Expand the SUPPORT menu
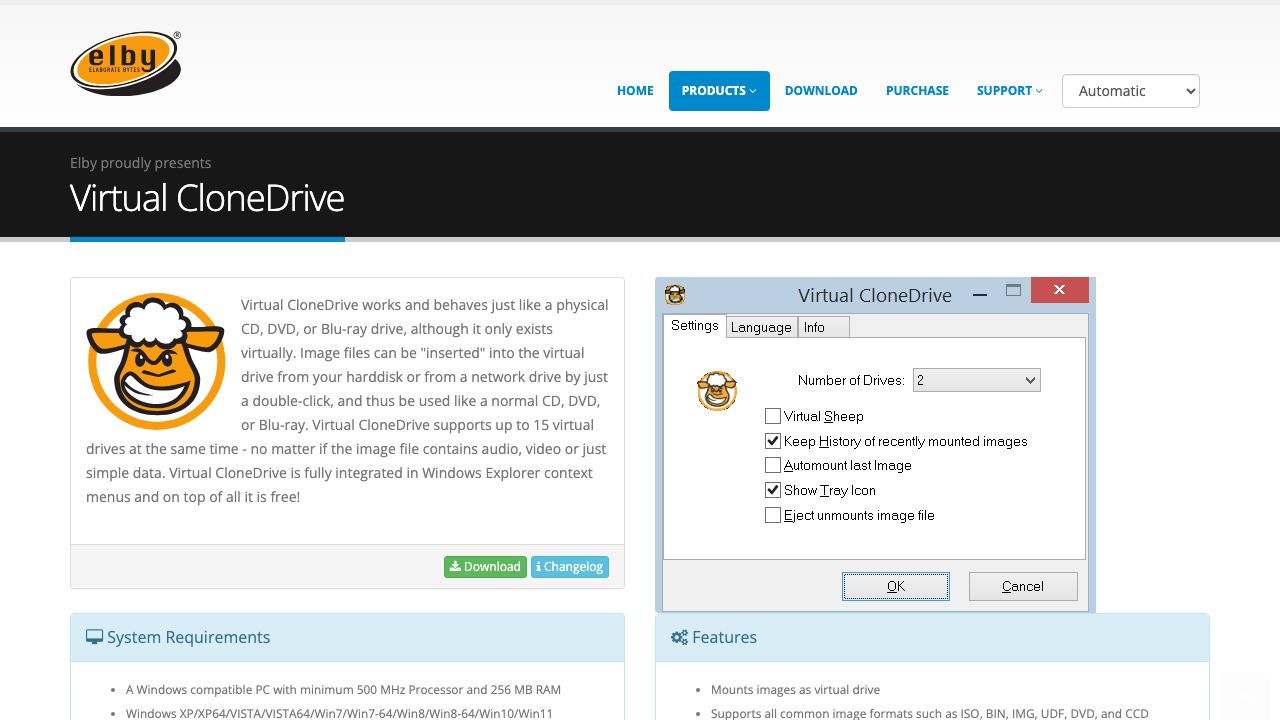This screenshot has width=1280, height=720. click(1009, 91)
